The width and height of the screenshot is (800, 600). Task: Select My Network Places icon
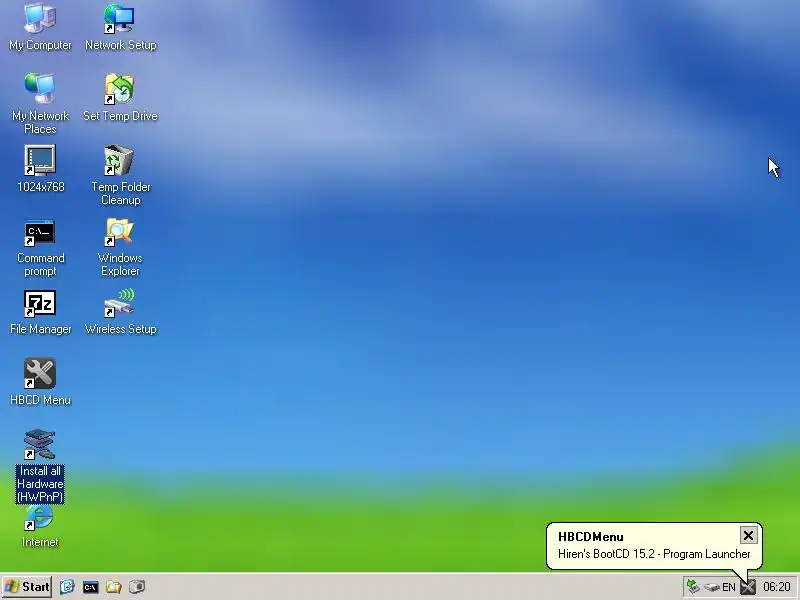[x=40, y=103]
